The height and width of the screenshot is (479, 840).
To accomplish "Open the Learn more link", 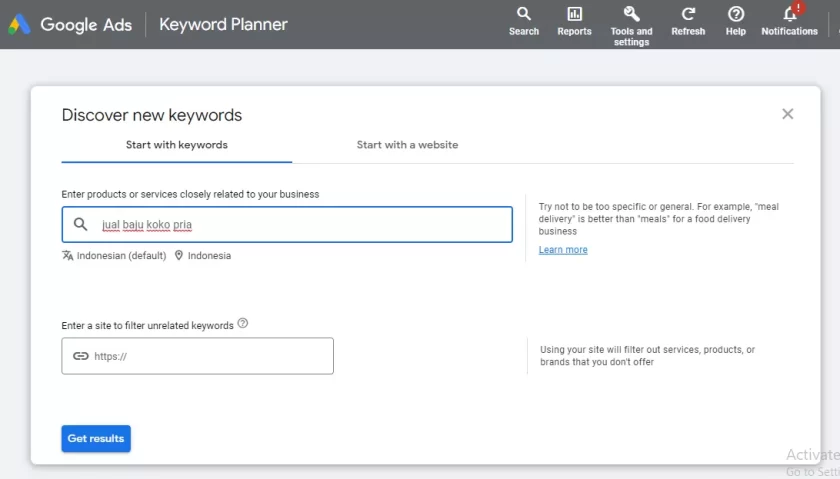I will tap(562, 250).
